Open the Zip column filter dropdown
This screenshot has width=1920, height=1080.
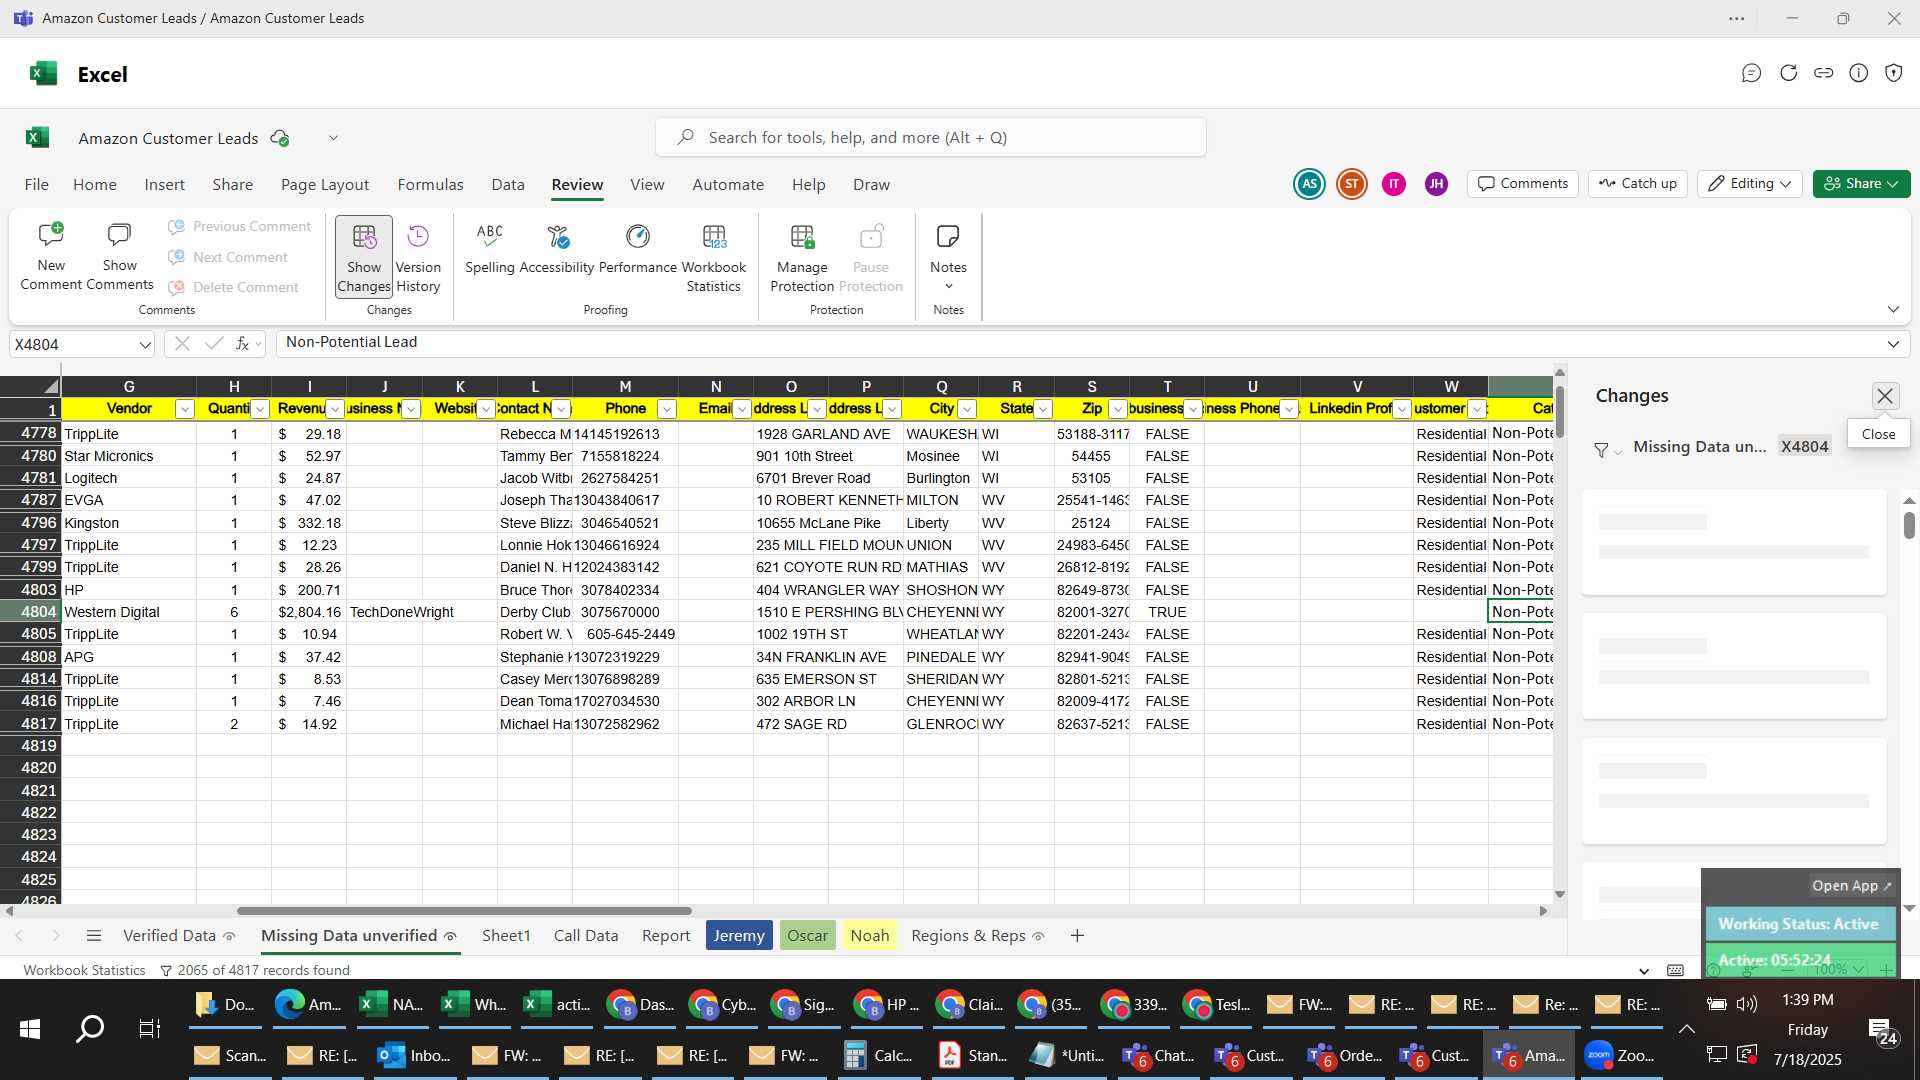pos(1118,409)
